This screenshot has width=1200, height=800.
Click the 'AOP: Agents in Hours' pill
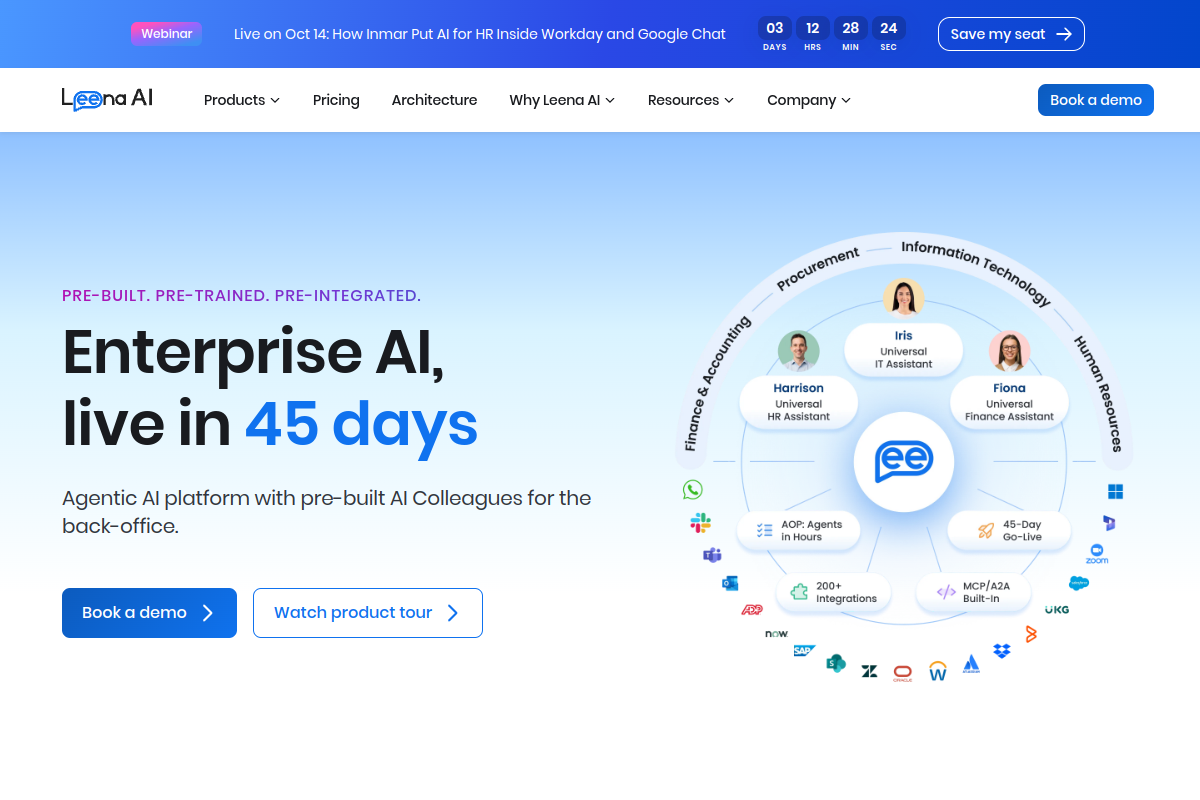click(x=799, y=531)
